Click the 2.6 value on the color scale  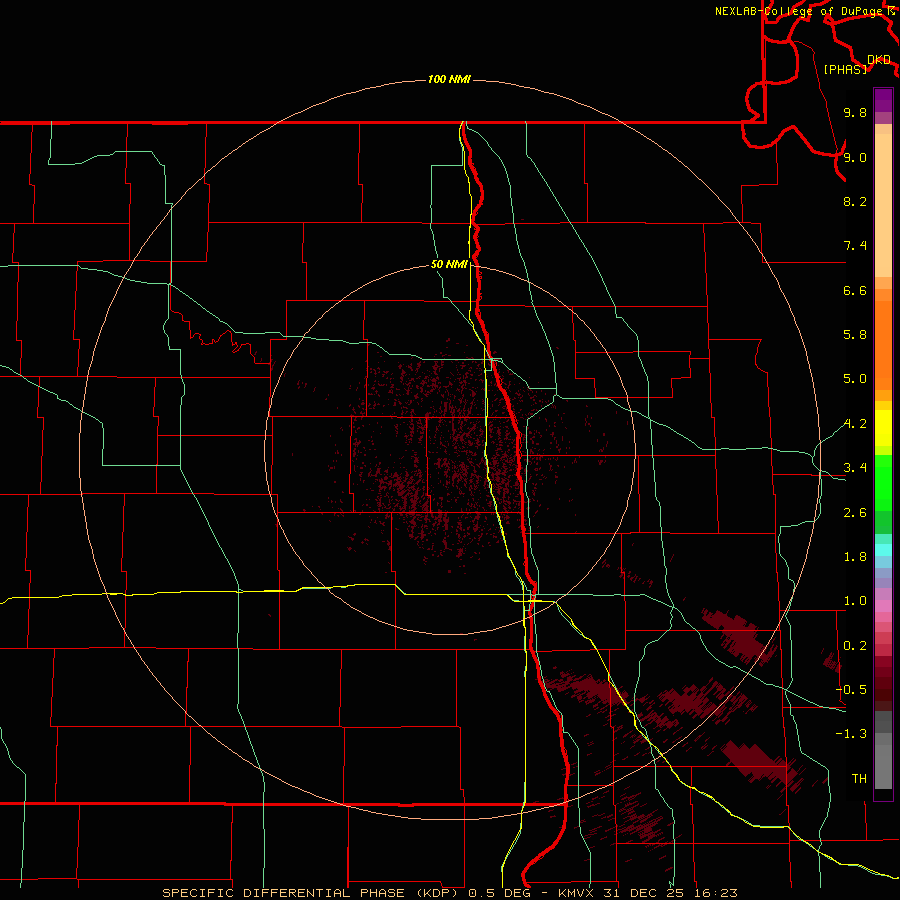tap(855, 513)
